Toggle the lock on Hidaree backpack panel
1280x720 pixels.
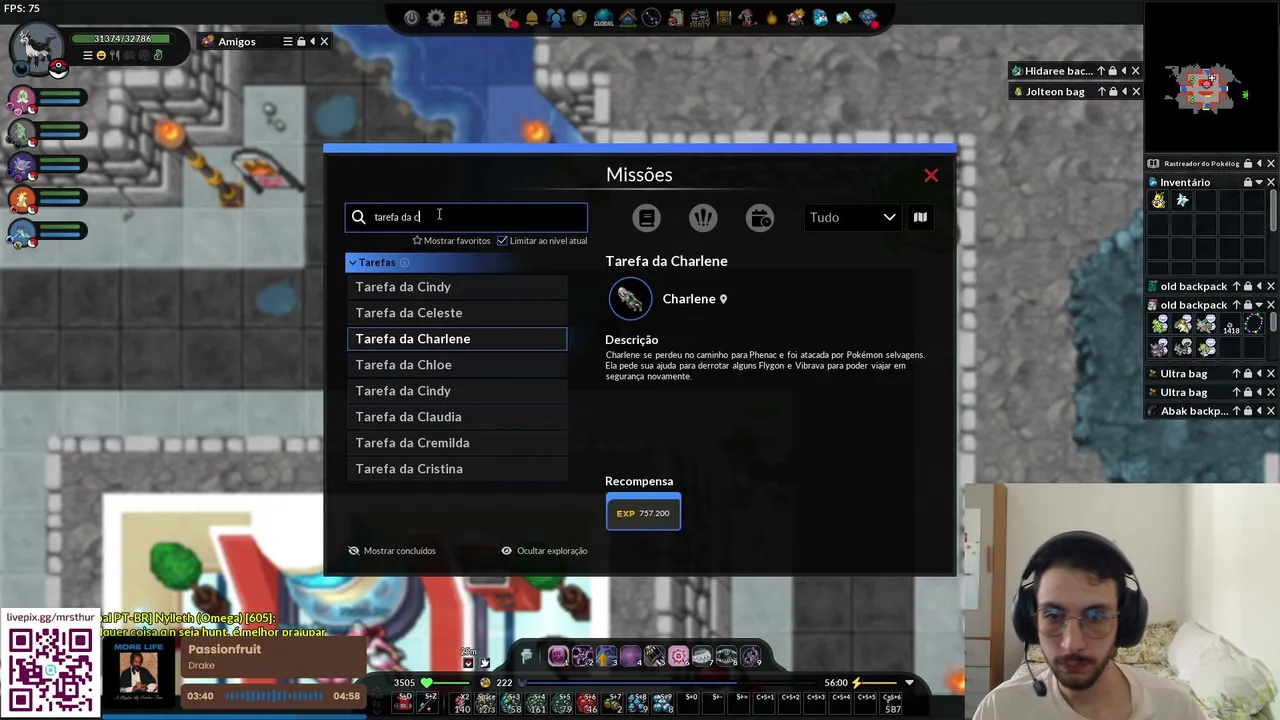click(x=1112, y=71)
